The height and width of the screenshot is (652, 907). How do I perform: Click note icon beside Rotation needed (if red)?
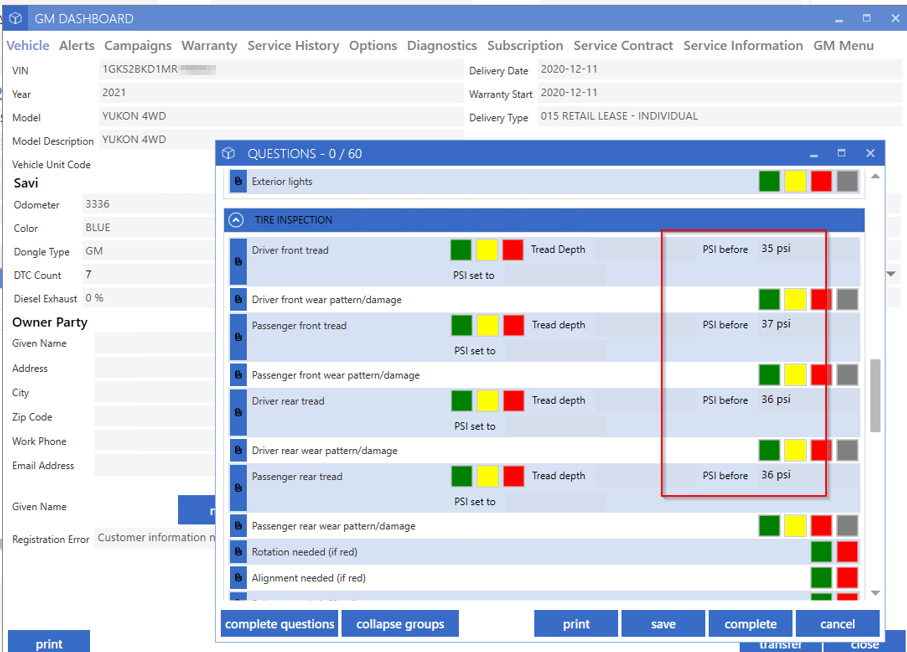[238, 552]
